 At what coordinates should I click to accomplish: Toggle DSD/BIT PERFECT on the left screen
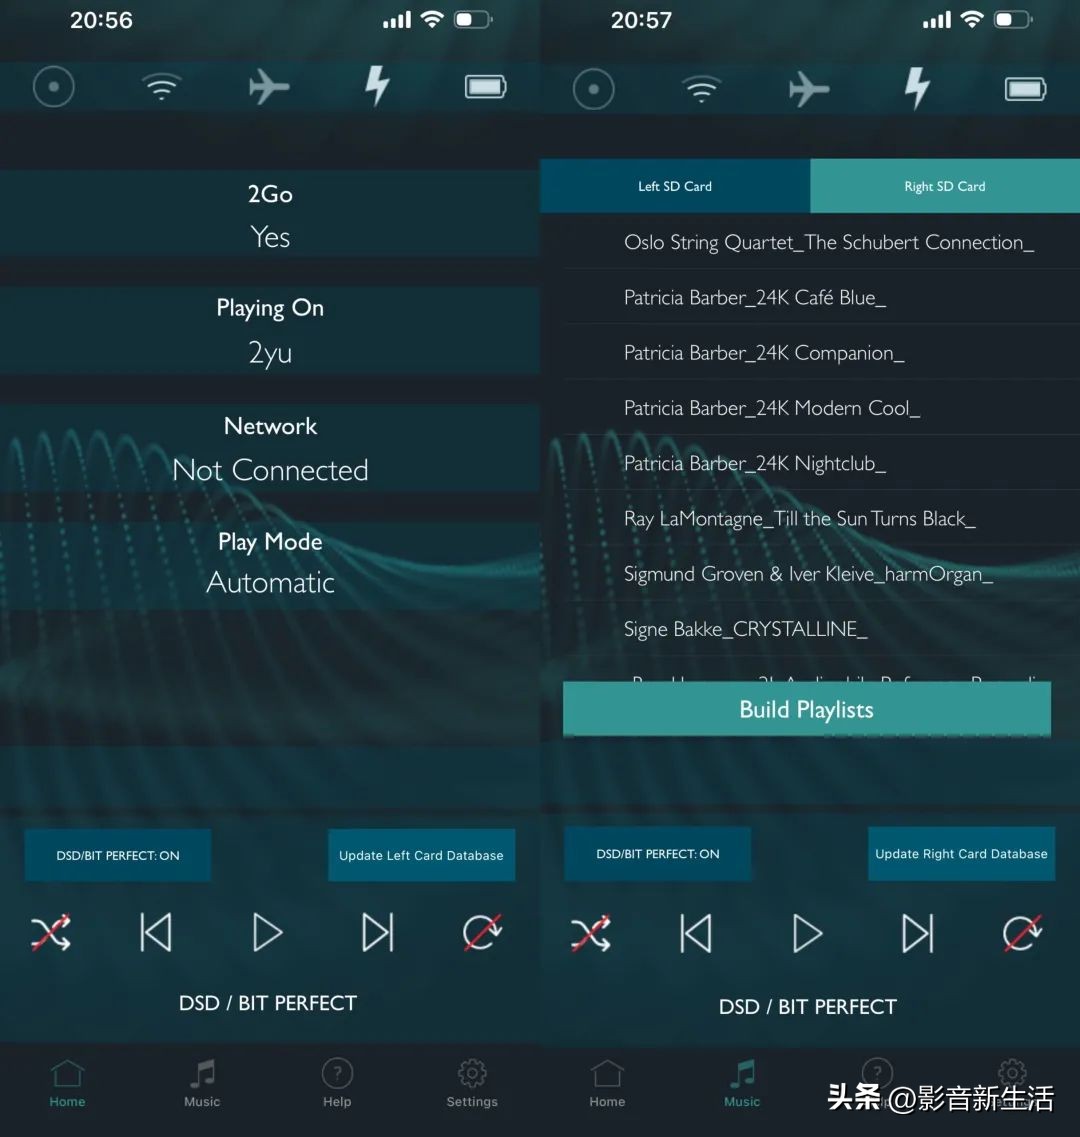point(117,855)
